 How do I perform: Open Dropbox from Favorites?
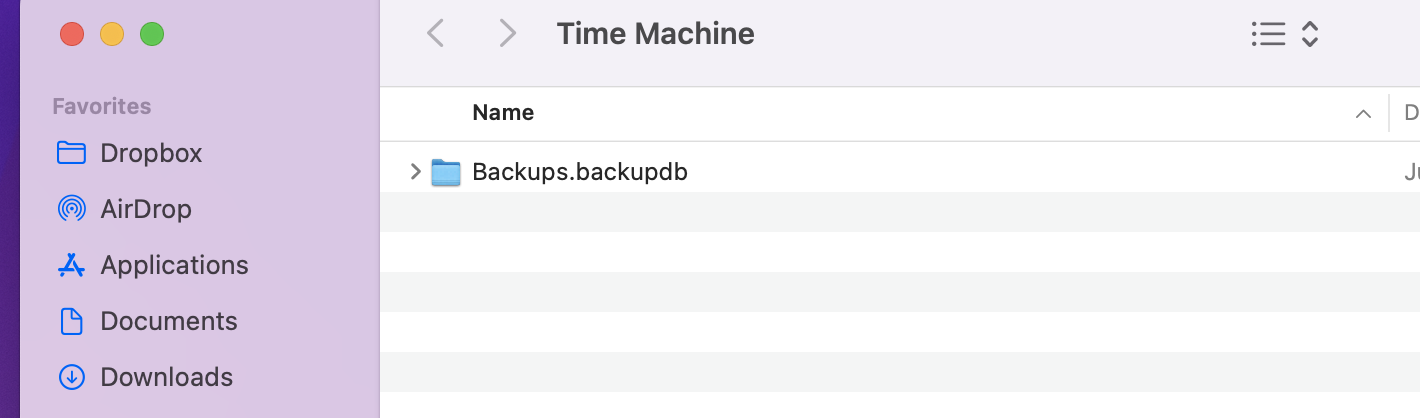click(x=151, y=153)
